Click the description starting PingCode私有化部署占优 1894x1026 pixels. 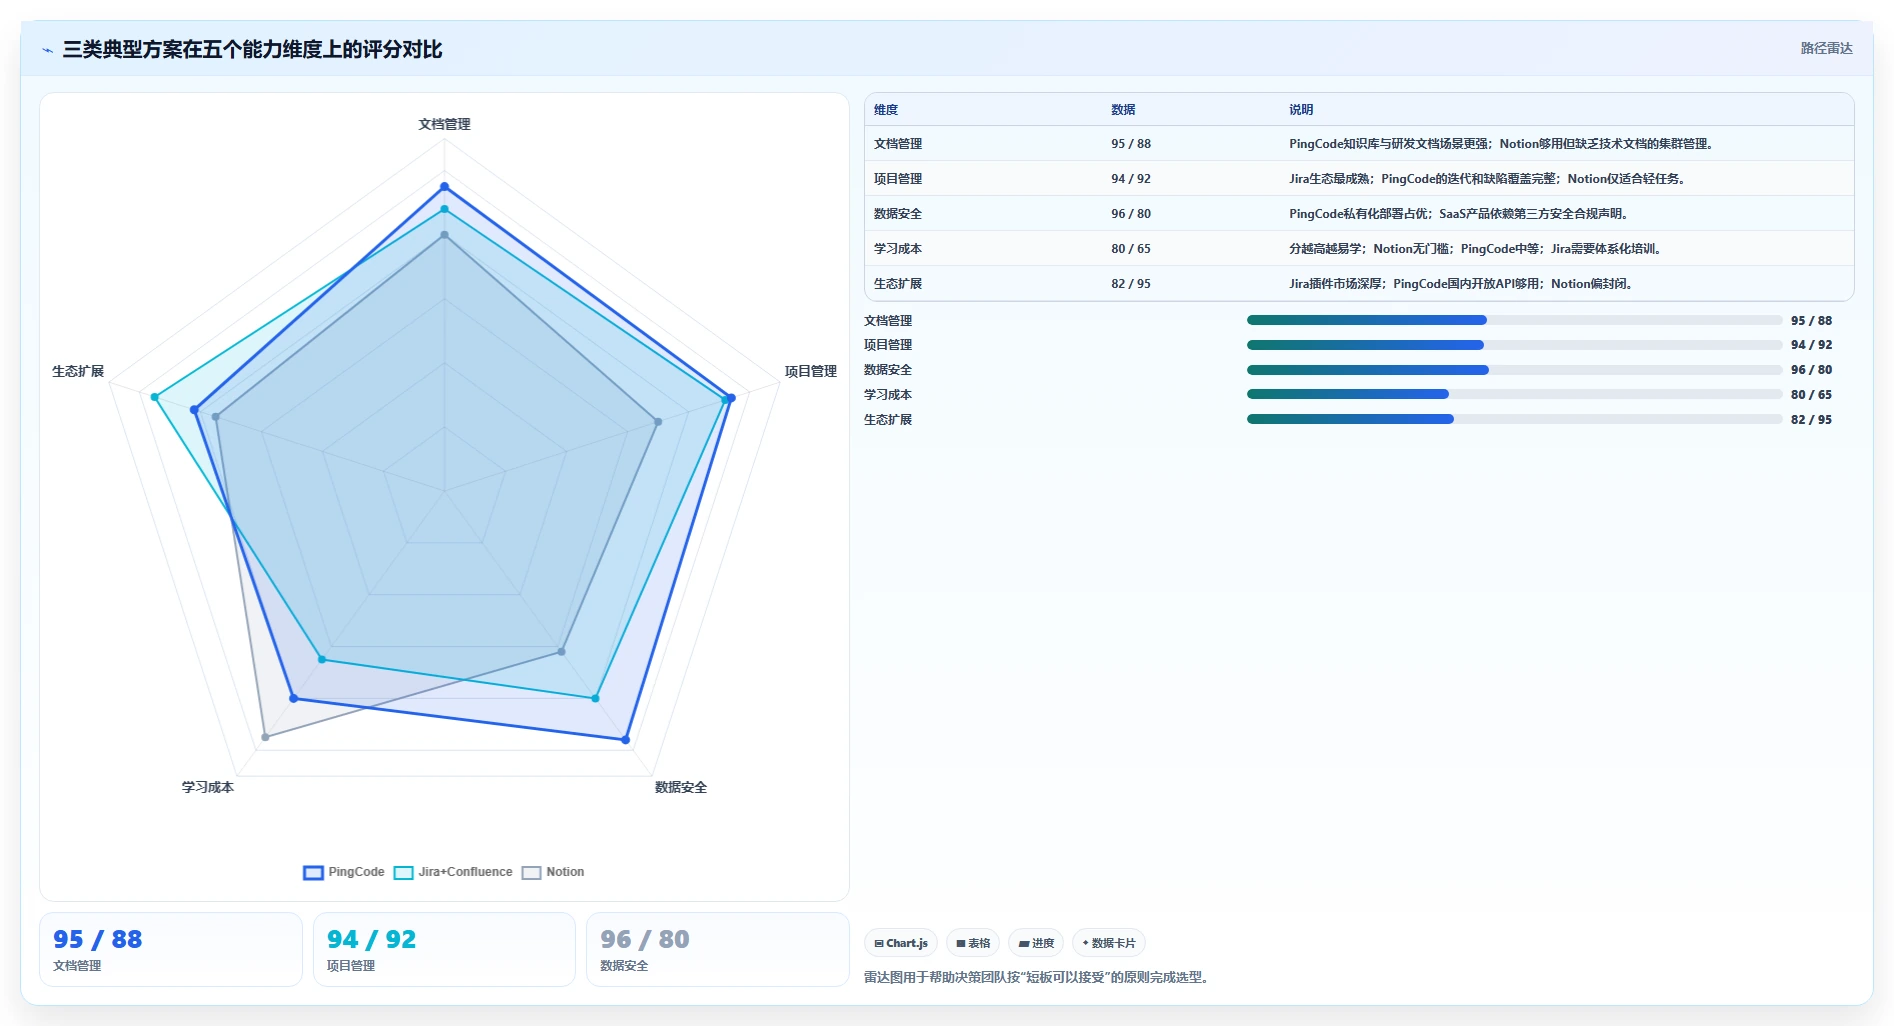(1461, 214)
